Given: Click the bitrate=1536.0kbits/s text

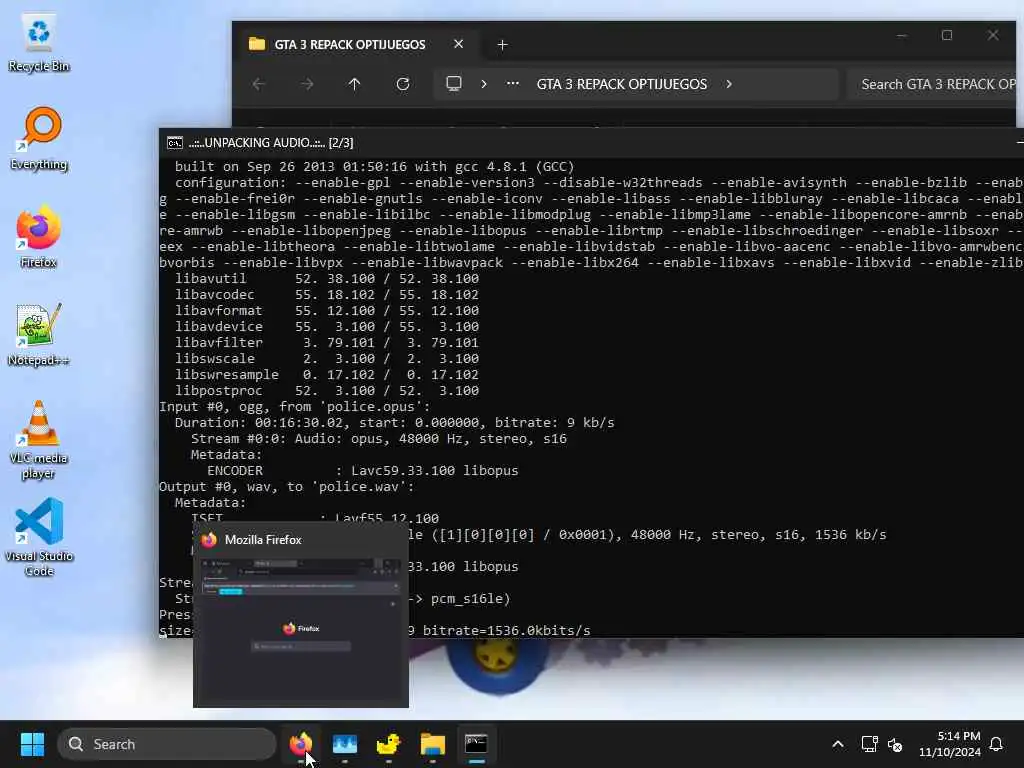Looking at the screenshot, I should (x=506, y=631).
